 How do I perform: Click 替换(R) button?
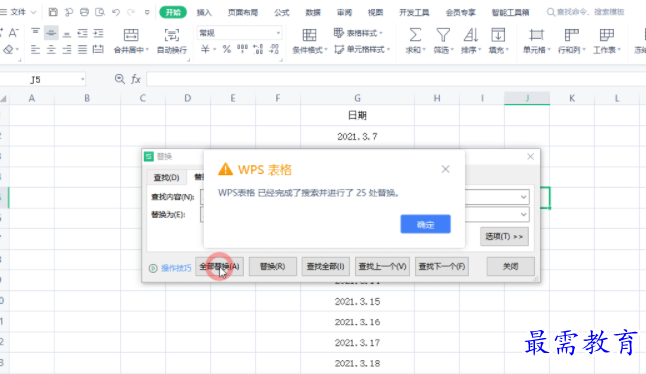(x=272, y=266)
